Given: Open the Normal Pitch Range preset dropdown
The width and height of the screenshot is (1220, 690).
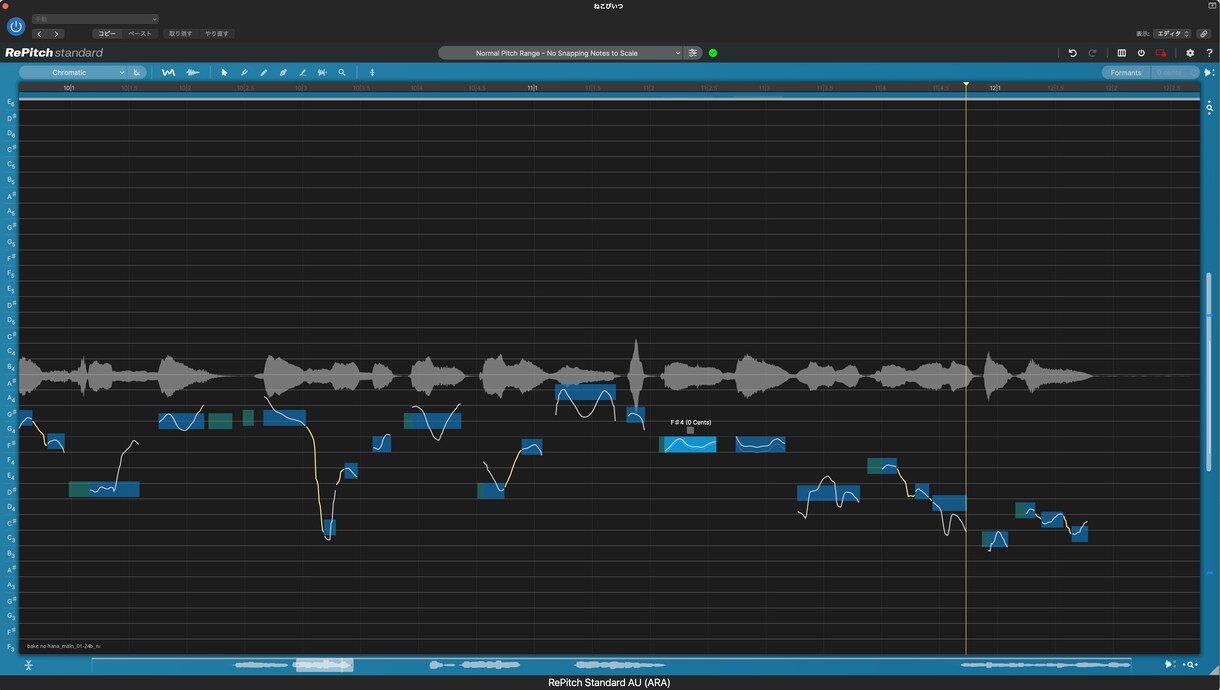Looking at the screenshot, I should [x=560, y=53].
